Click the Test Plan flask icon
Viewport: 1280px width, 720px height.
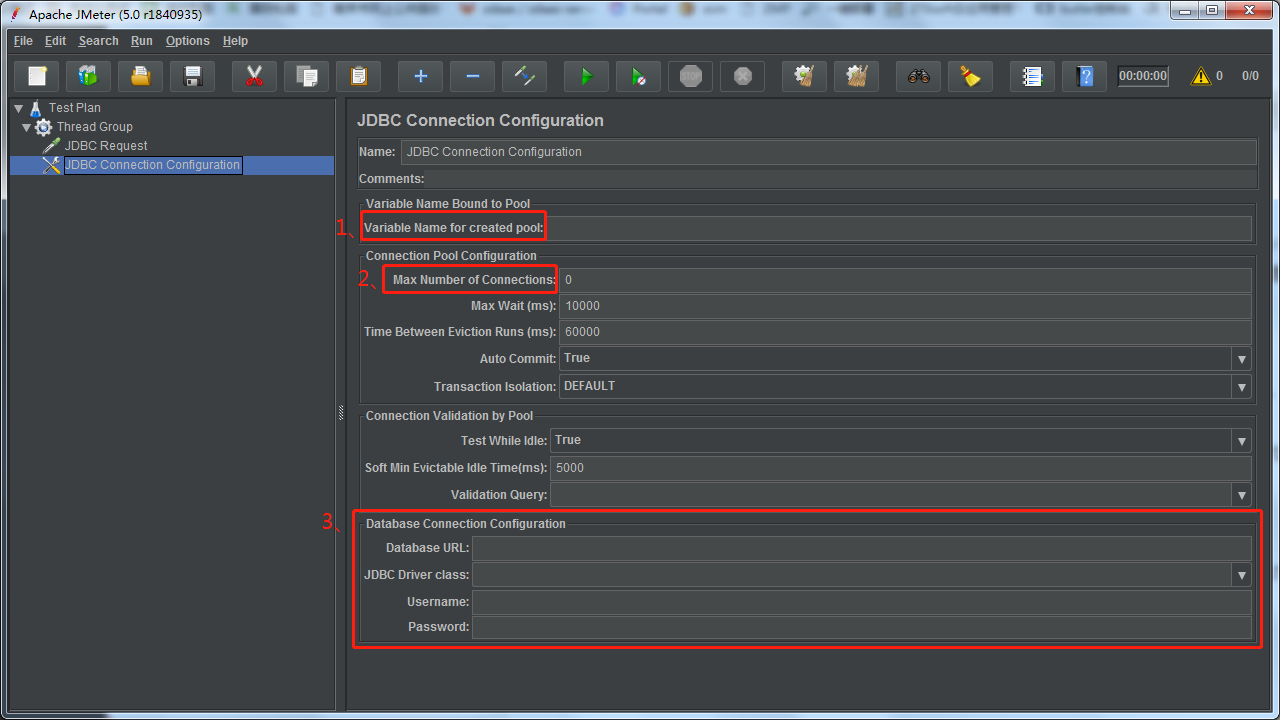(36, 108)
